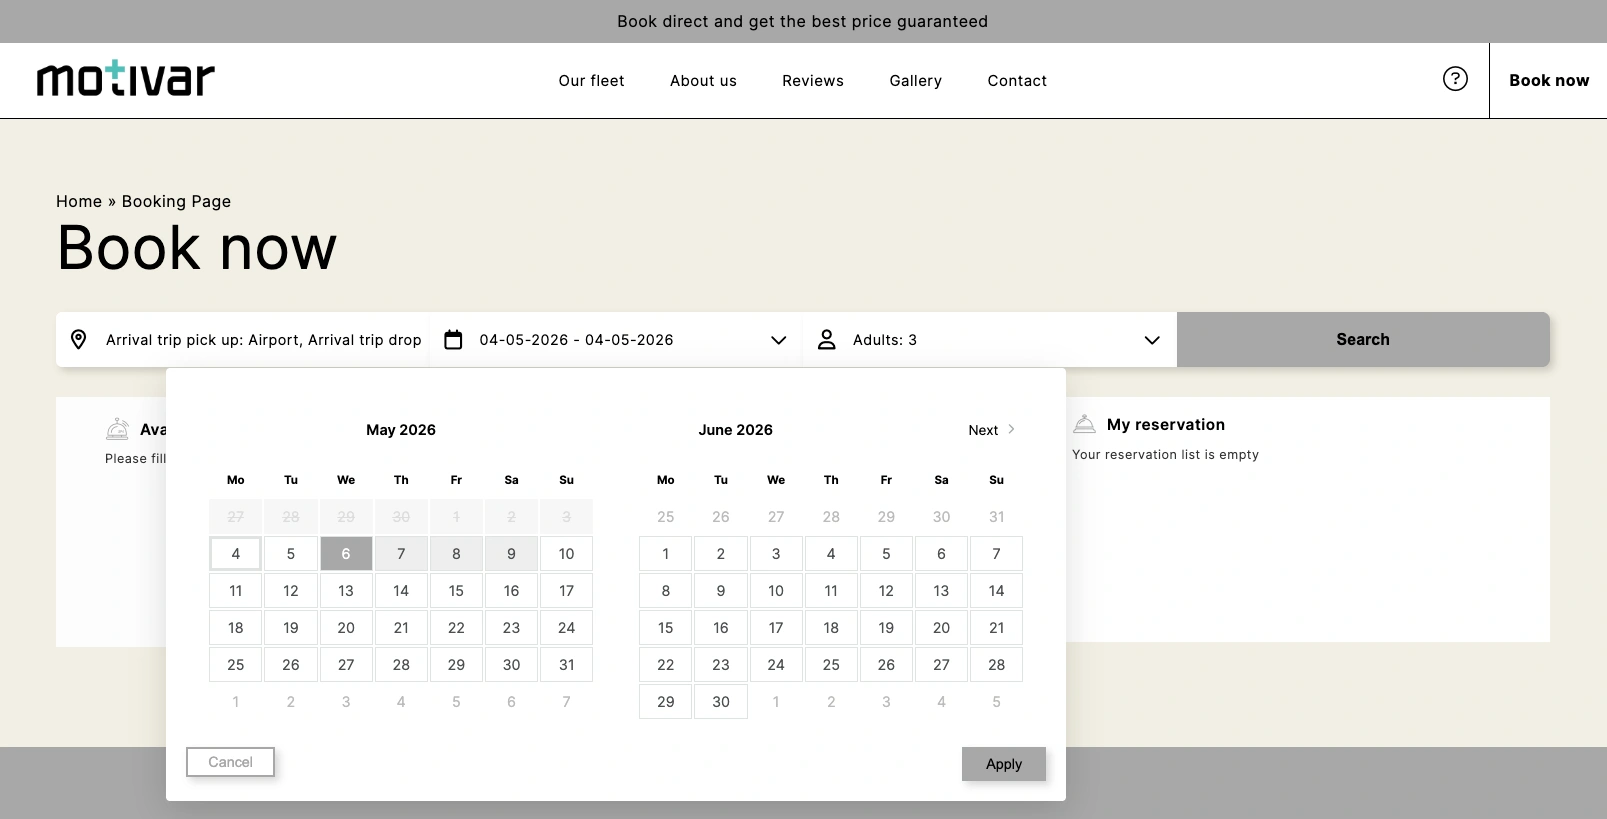Viewport: 1607px width, 819px height.
Task: Click 'Your reservation list is empty' text
Action: coord(1165,455)
